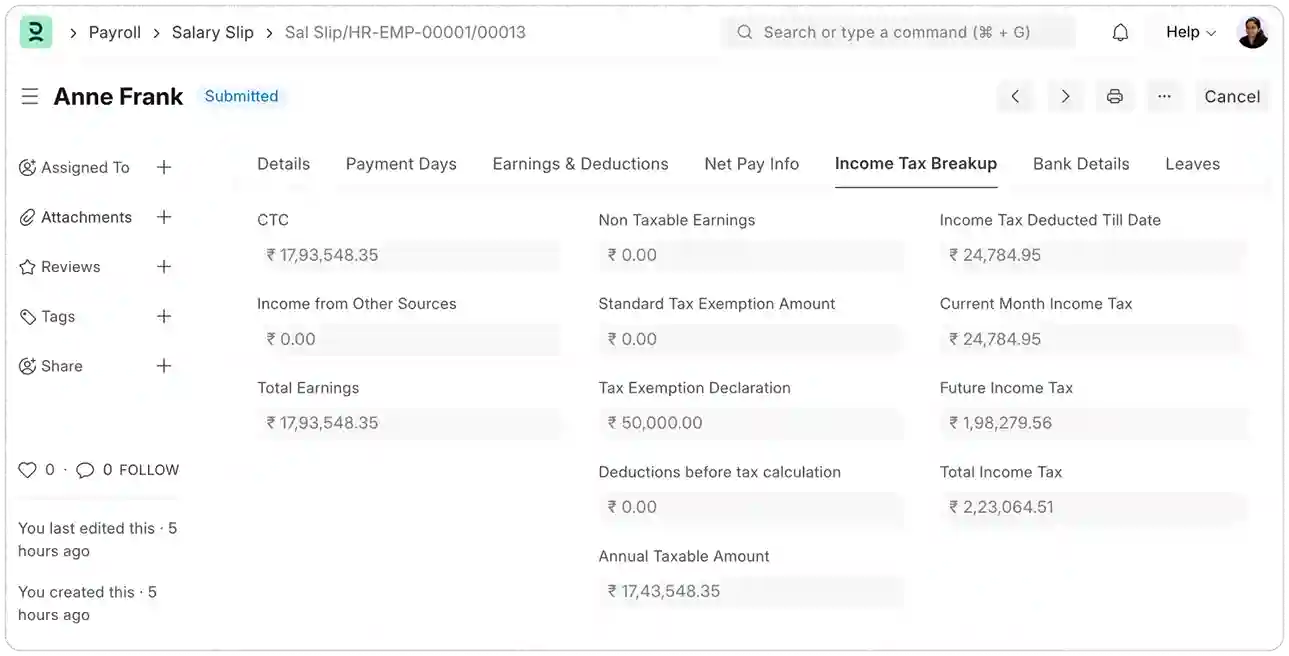
Task: Click the Tags icon in the sidebar
Action: pyautogui.click(x=28, y=316)
